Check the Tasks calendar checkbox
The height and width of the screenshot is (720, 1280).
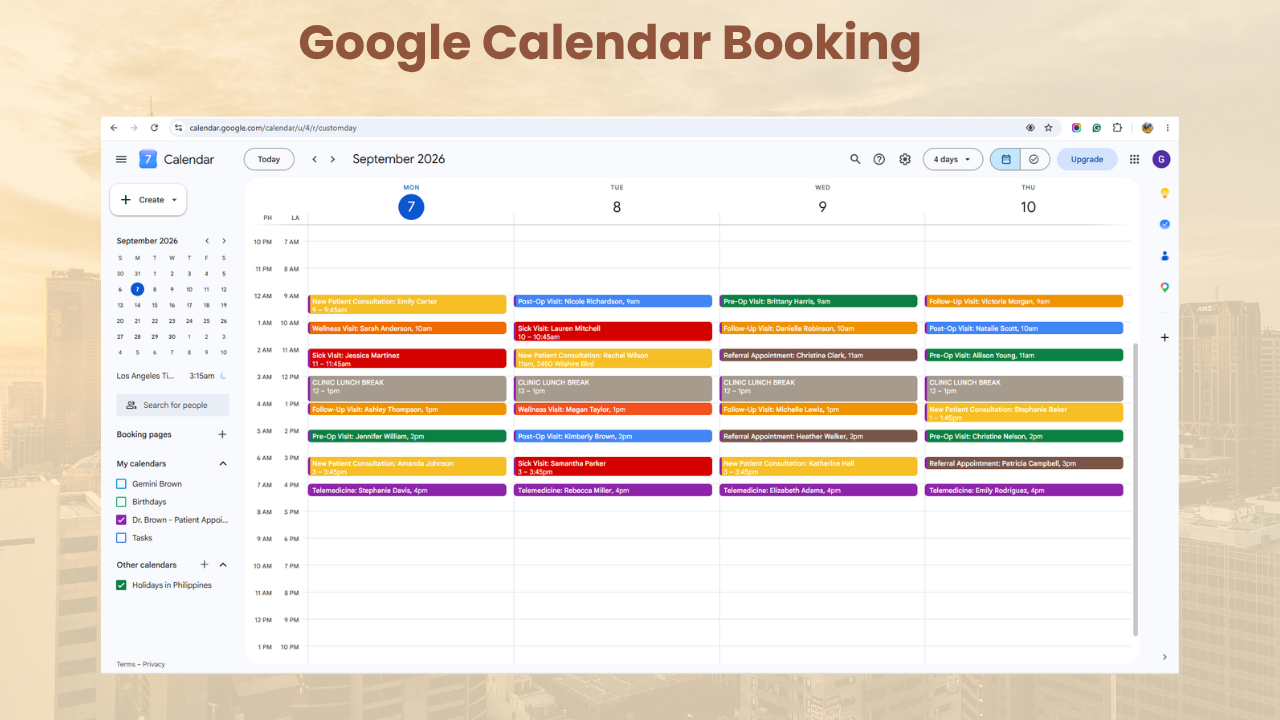[122, 538]
